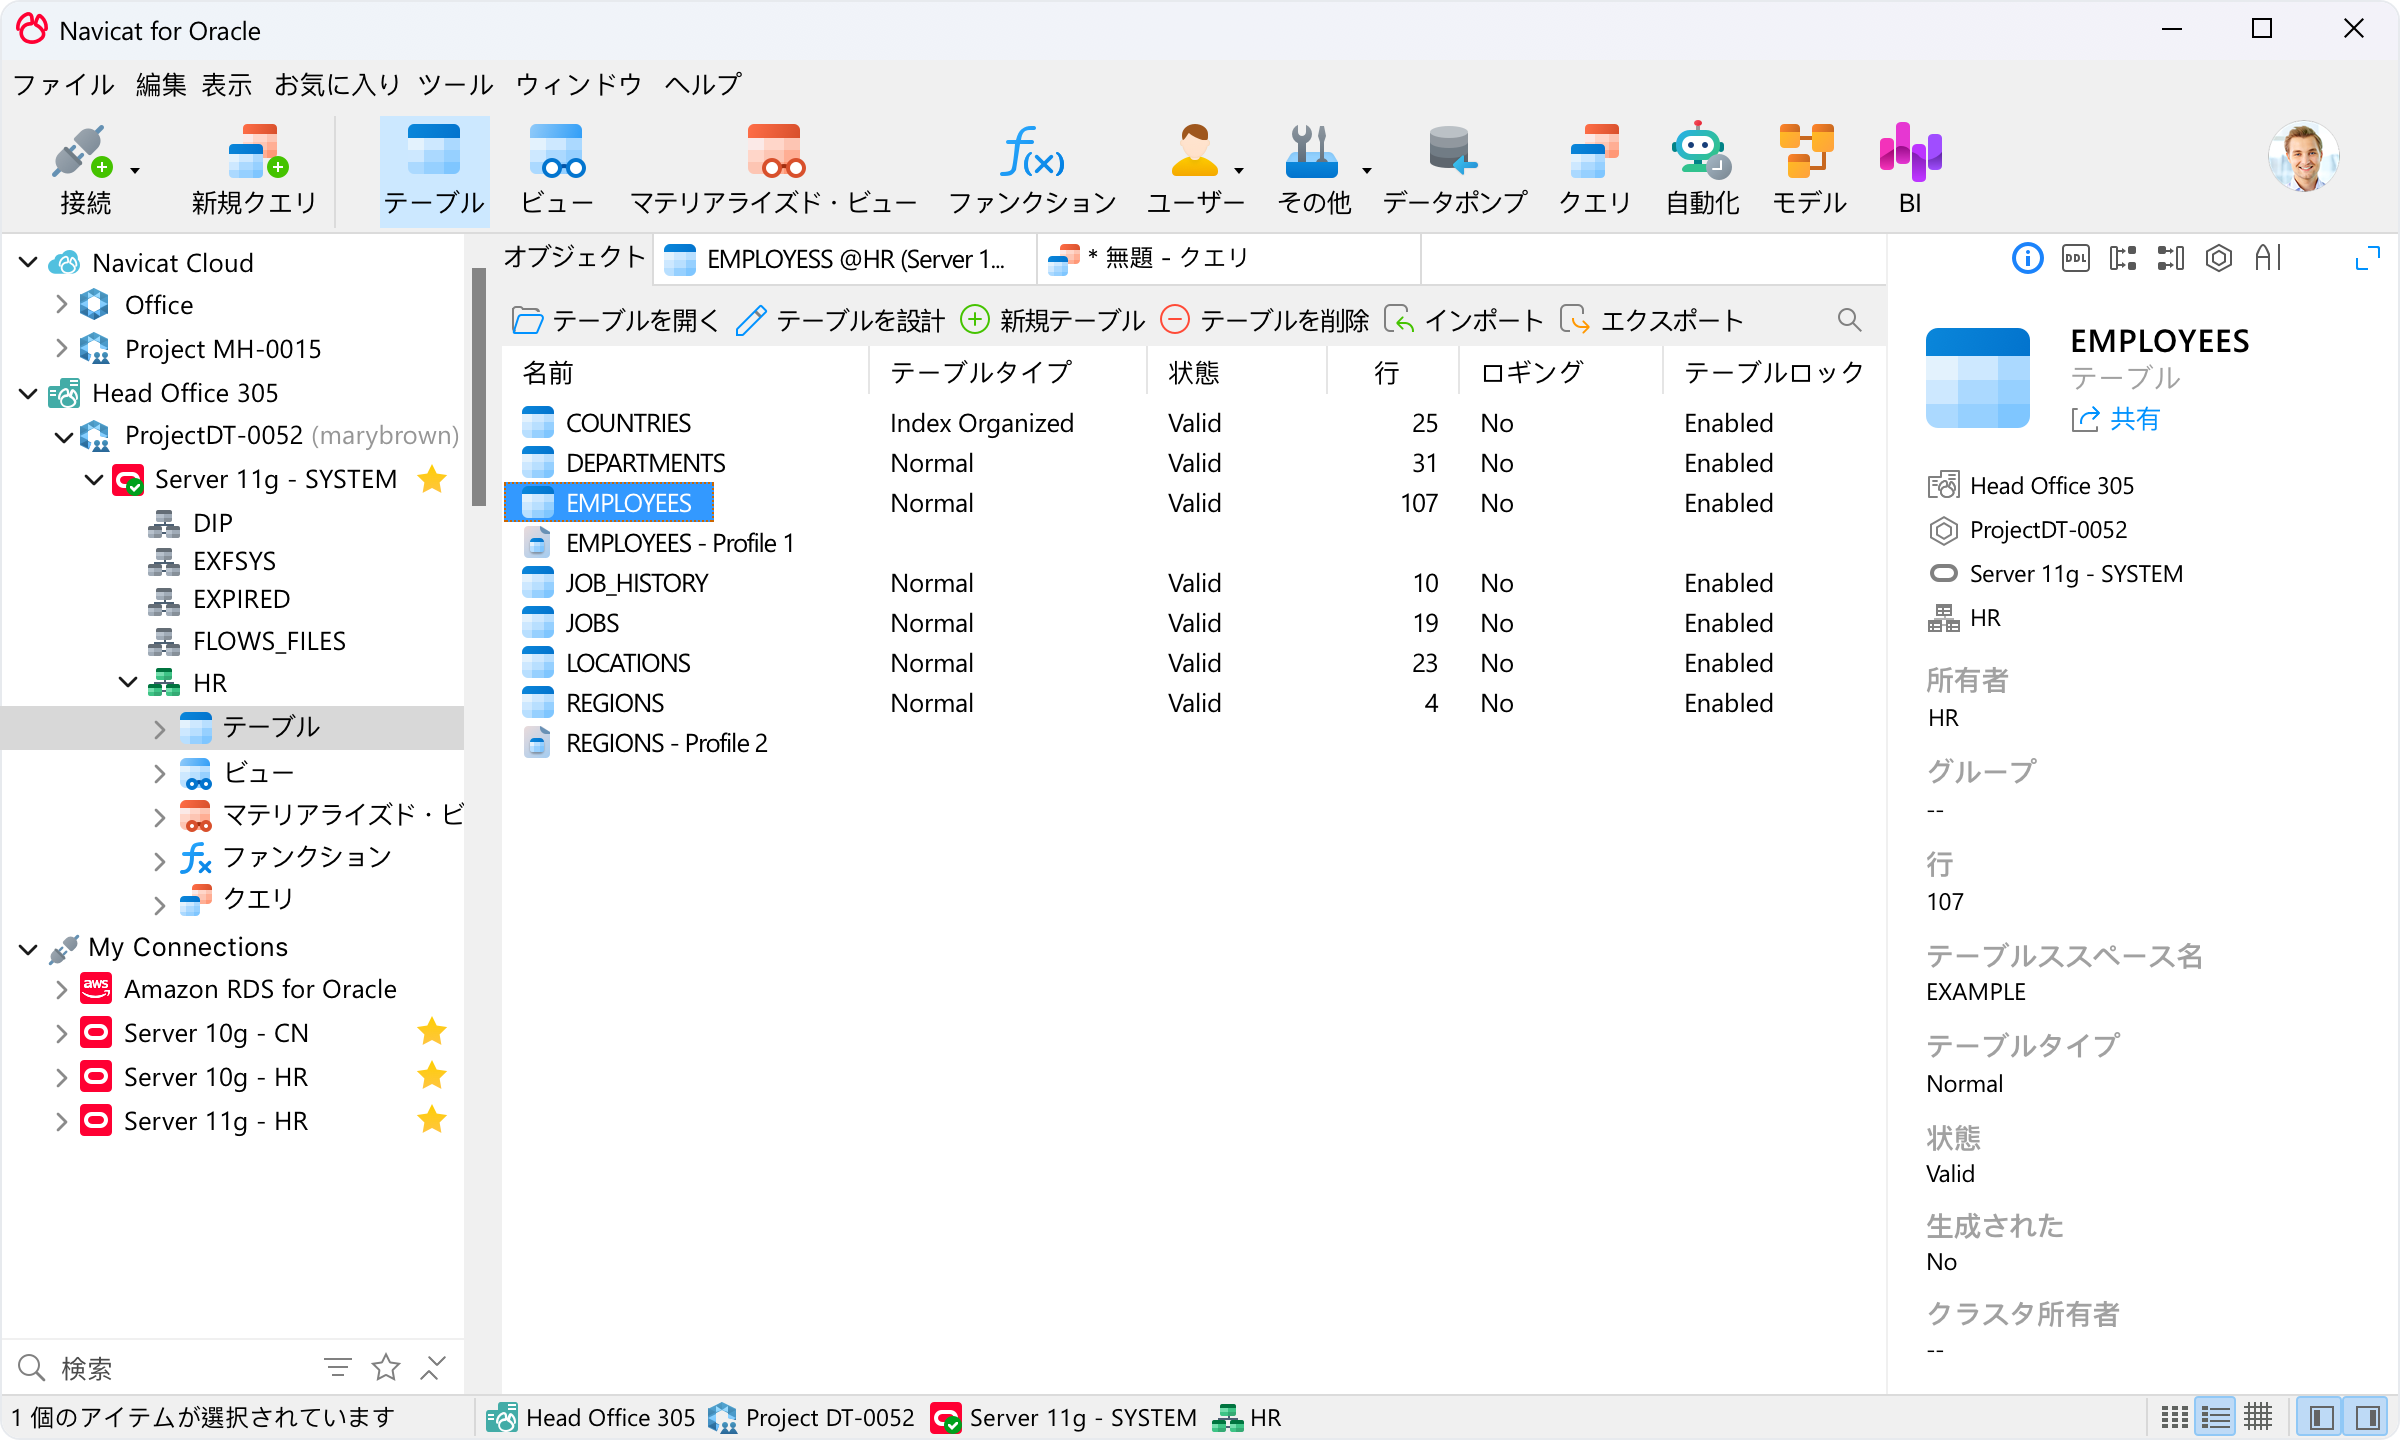Click the filter icon beside sidebar search
The width and height of the screenshot is (2400, 1440).
click(x=338, y=1367)
